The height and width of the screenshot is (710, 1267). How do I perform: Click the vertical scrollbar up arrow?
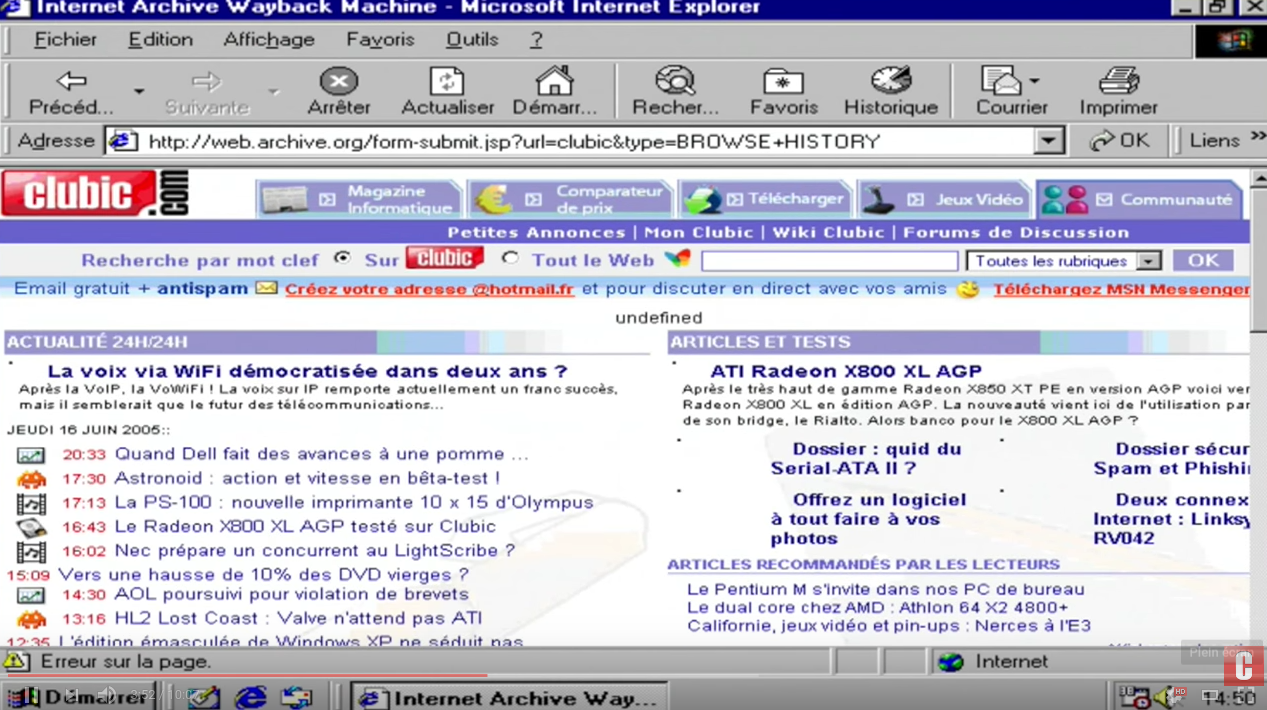click(1258, 180)
